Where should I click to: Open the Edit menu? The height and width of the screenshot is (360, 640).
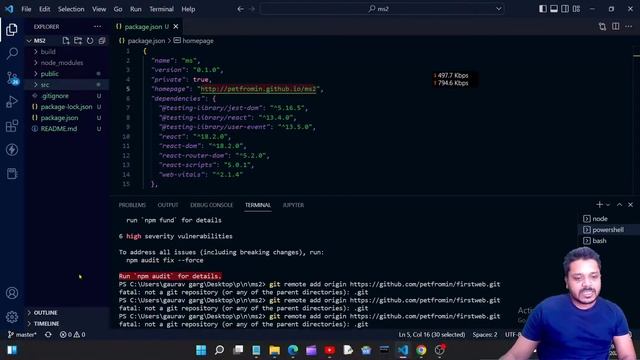(x=44, y=9)
